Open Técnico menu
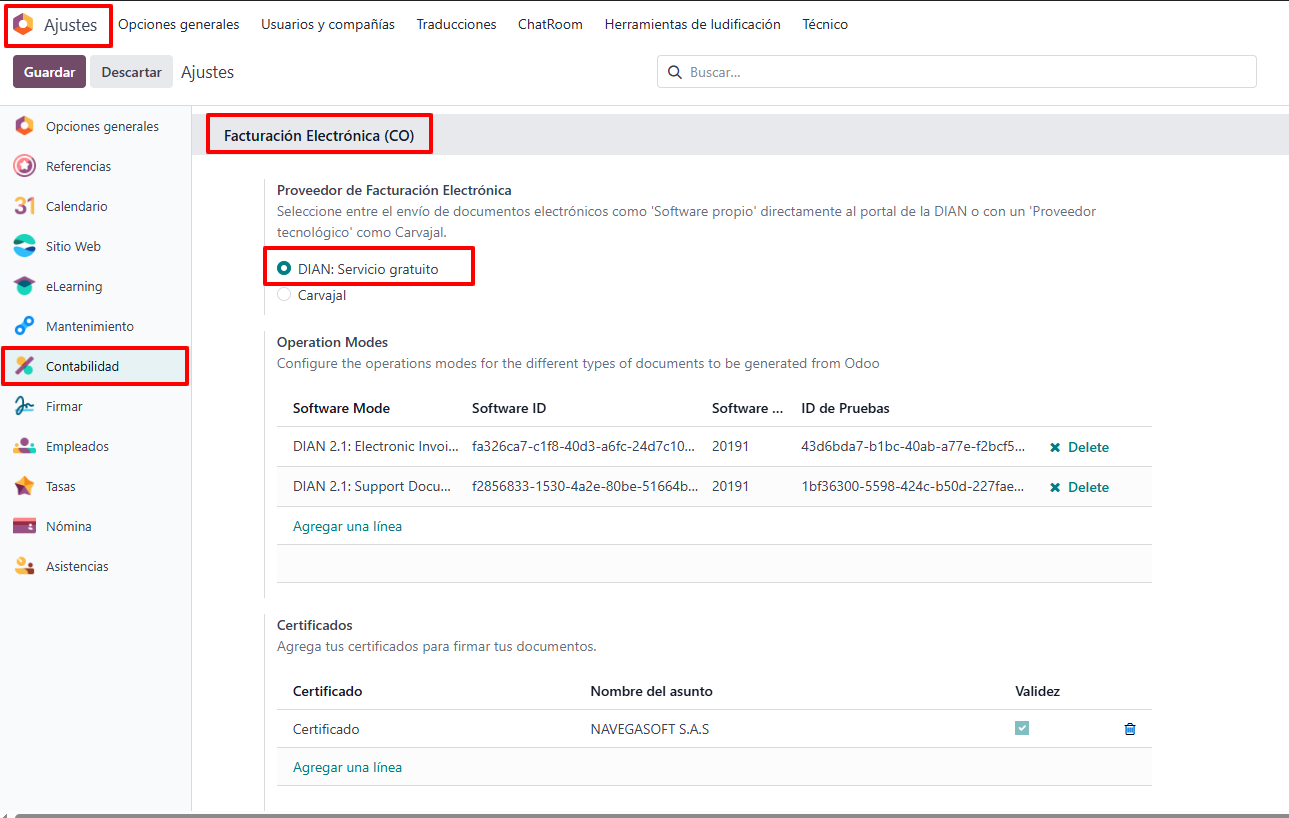The image size is (1289, 818). [825, 25]
